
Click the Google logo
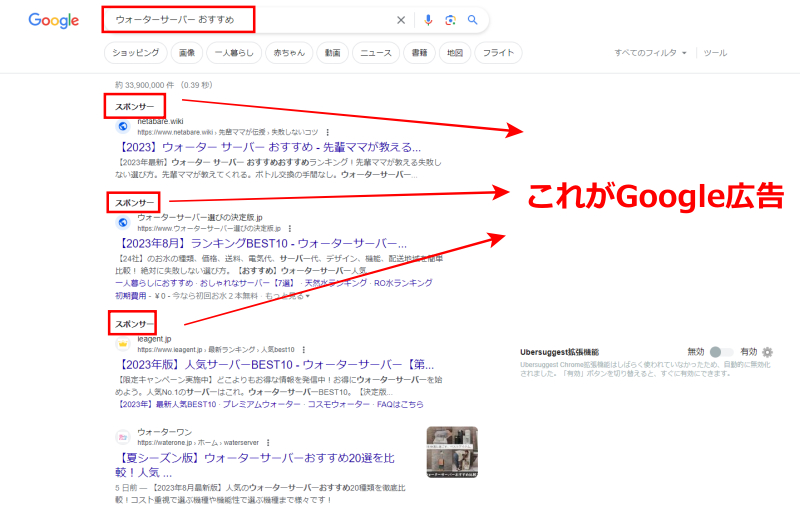click(54, 21)
